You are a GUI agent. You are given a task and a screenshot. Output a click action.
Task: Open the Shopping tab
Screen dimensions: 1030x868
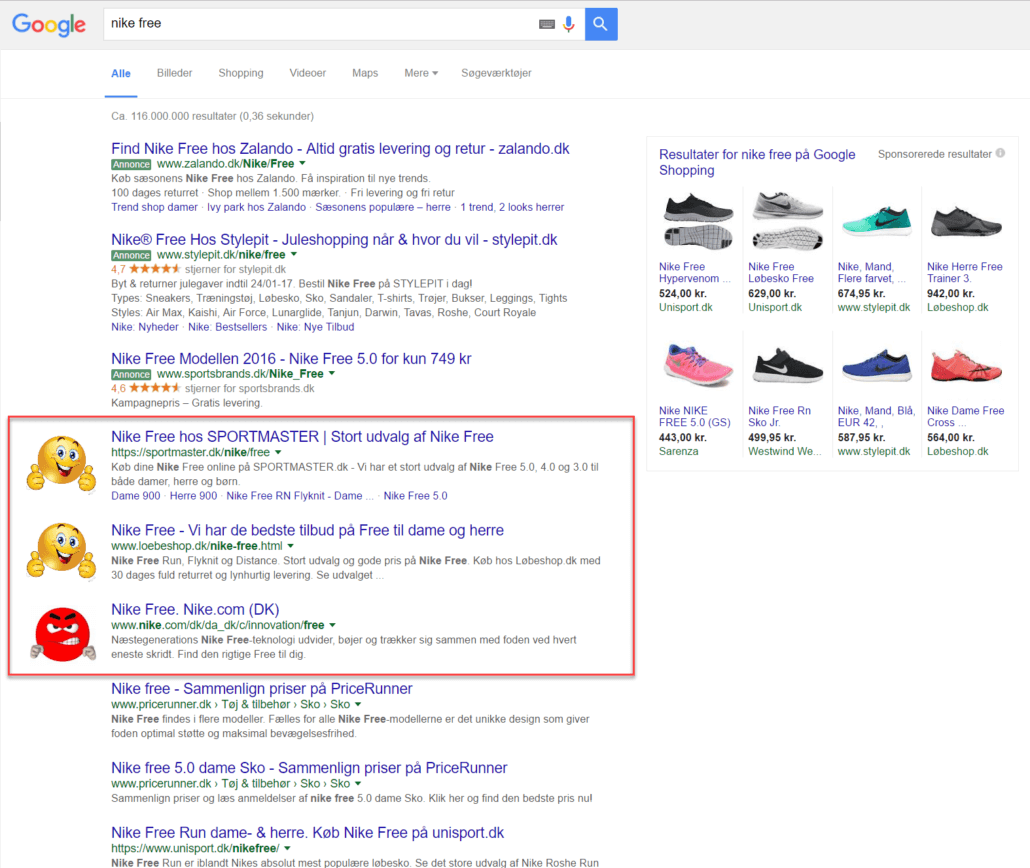coord(240,73)
